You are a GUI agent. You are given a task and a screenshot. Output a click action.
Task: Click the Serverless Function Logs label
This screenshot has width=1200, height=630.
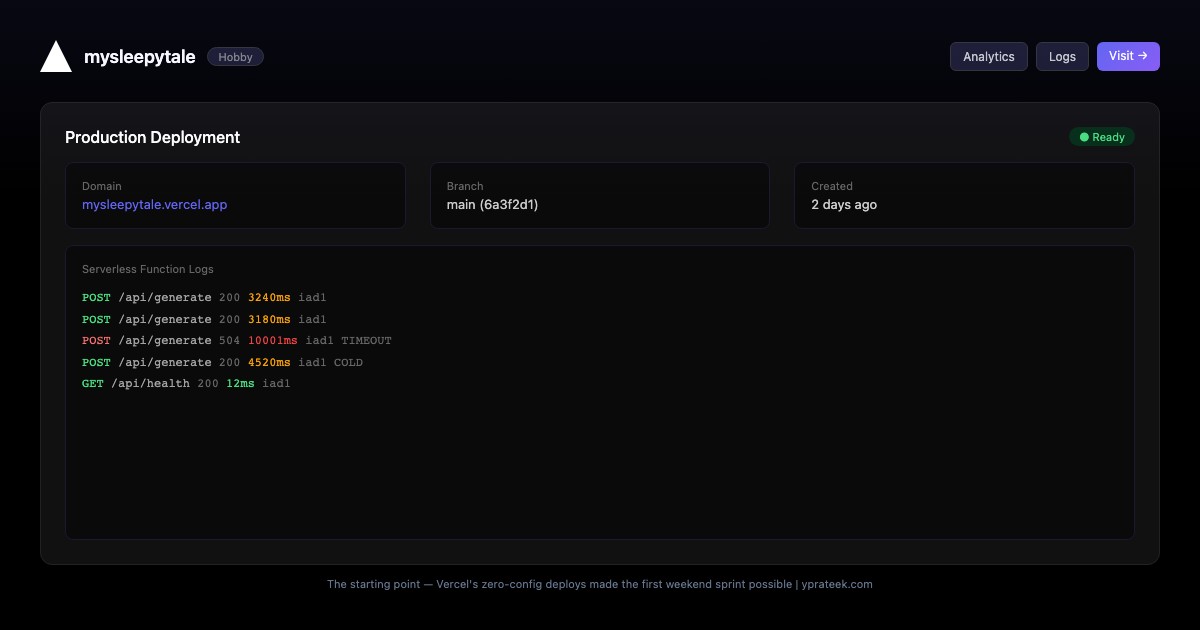[148, 269]
